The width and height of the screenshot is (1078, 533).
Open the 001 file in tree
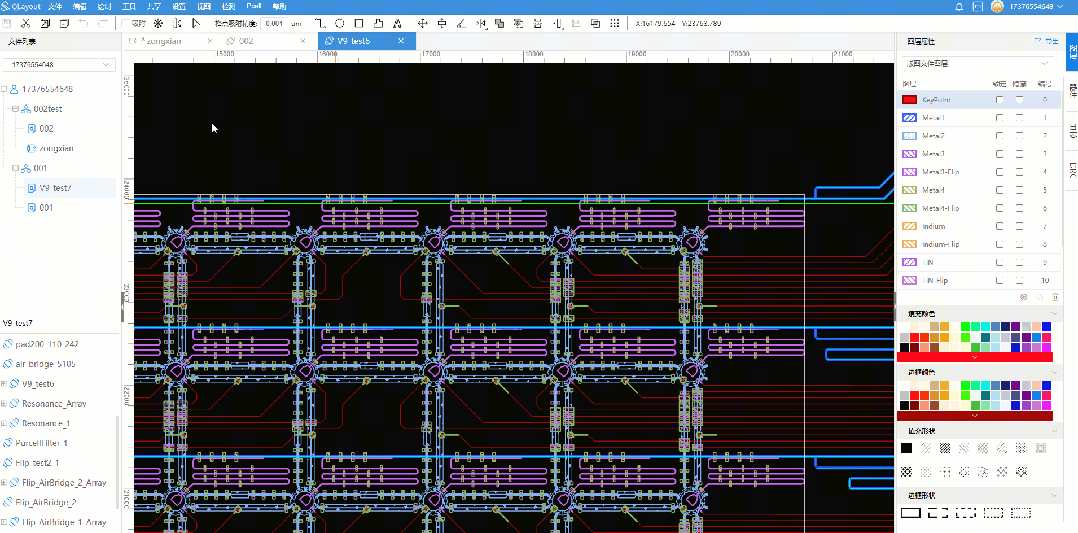[46, 207]
